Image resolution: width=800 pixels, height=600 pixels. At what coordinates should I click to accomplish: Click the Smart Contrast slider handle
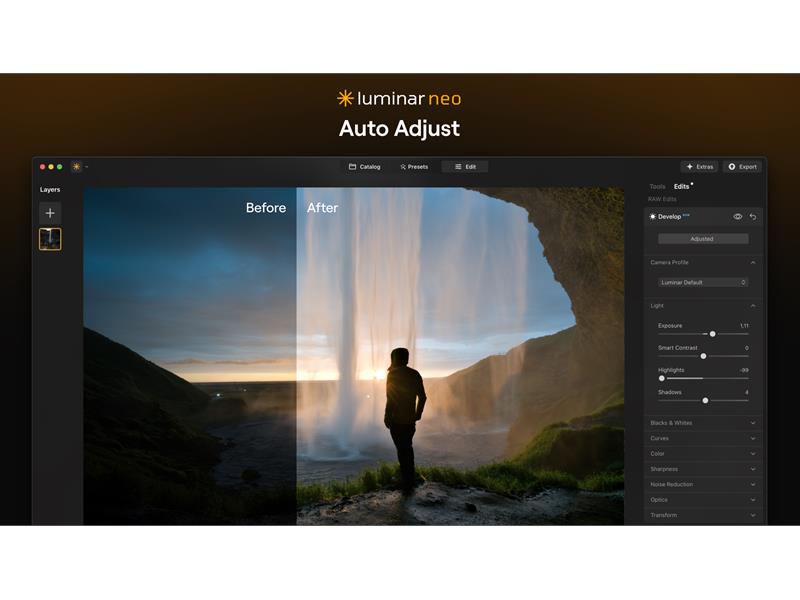704,356
